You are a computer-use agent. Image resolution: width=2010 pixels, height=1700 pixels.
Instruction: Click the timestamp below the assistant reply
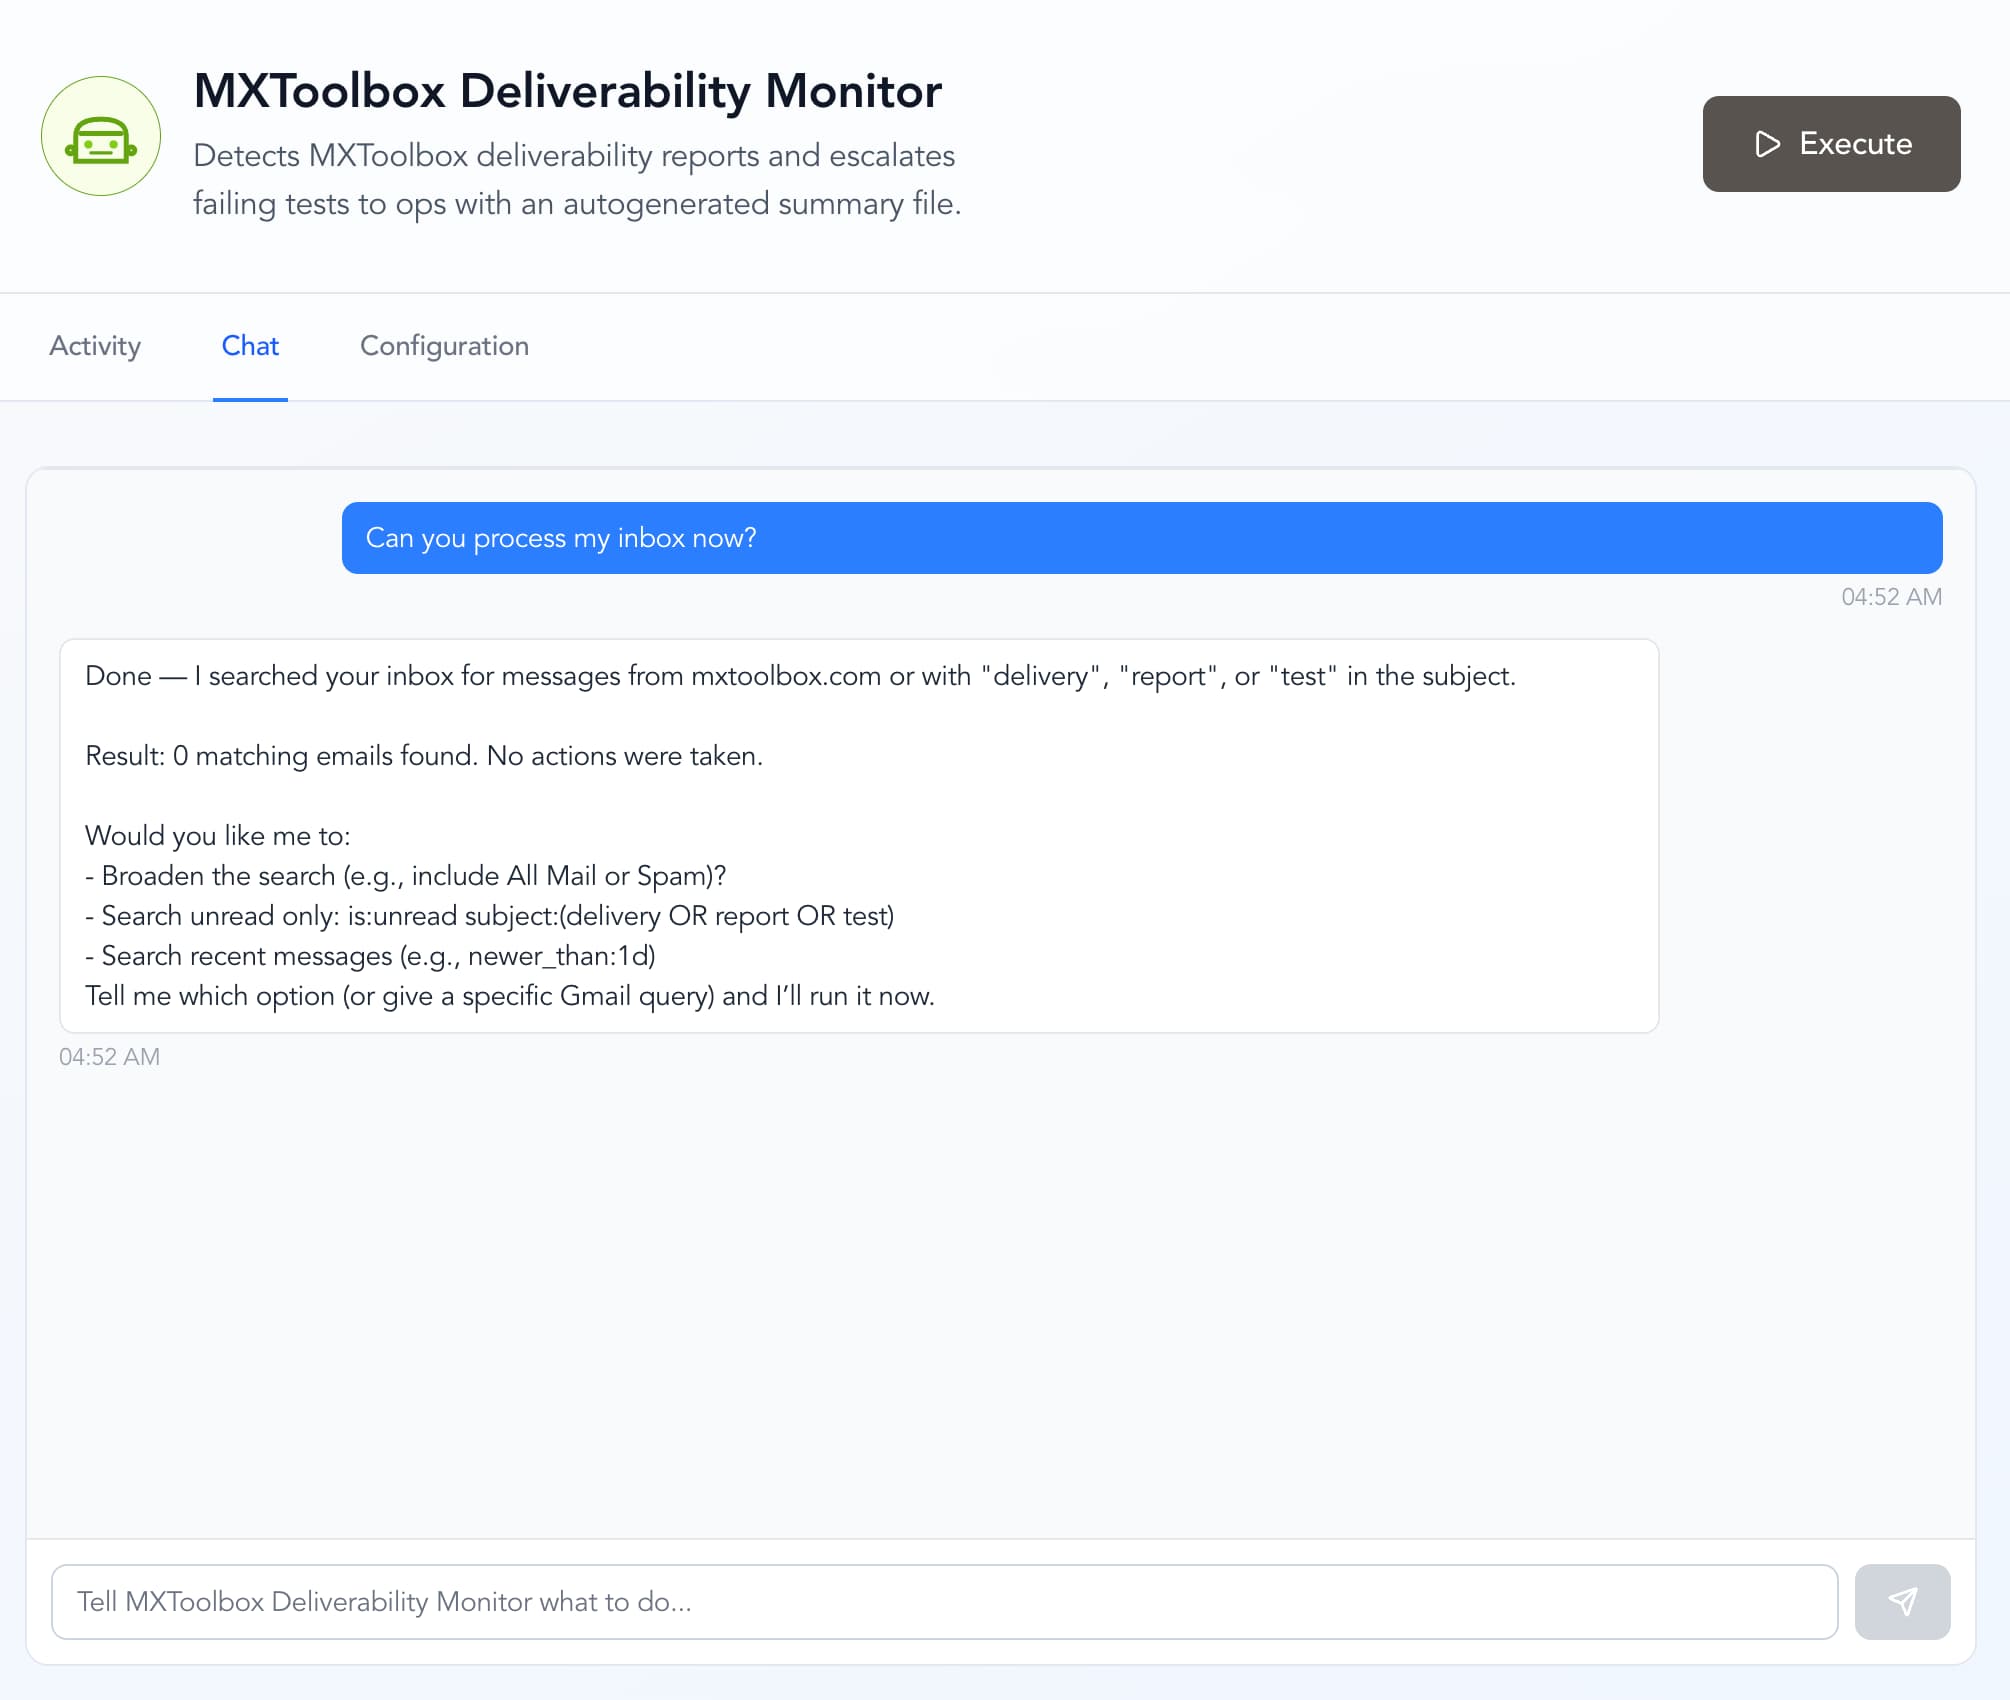109,1057
